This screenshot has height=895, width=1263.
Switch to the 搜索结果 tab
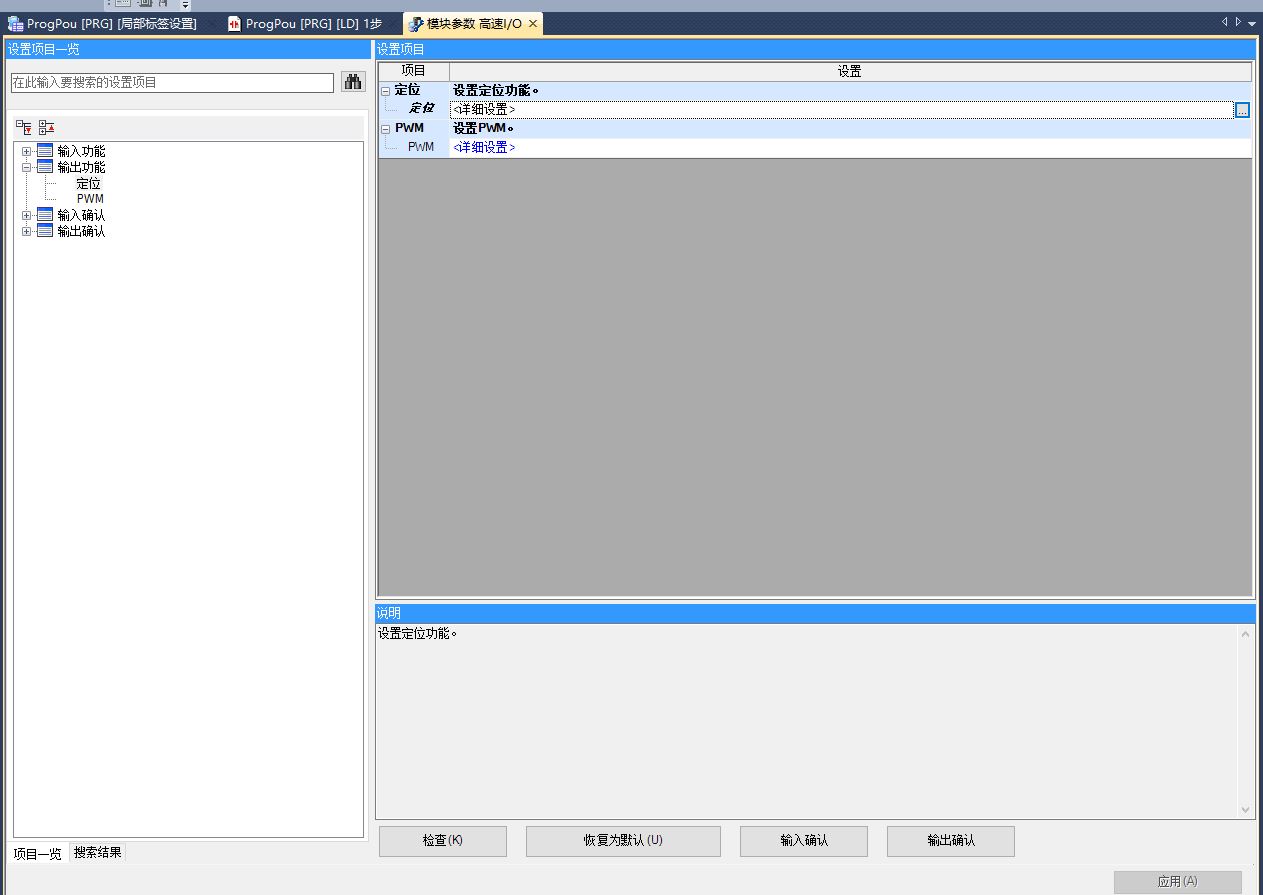[x=98, y=853]
